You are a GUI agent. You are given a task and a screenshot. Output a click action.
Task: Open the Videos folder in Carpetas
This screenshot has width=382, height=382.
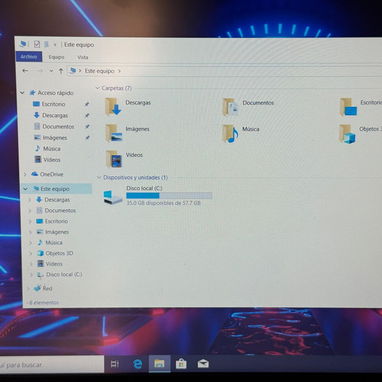124,159
